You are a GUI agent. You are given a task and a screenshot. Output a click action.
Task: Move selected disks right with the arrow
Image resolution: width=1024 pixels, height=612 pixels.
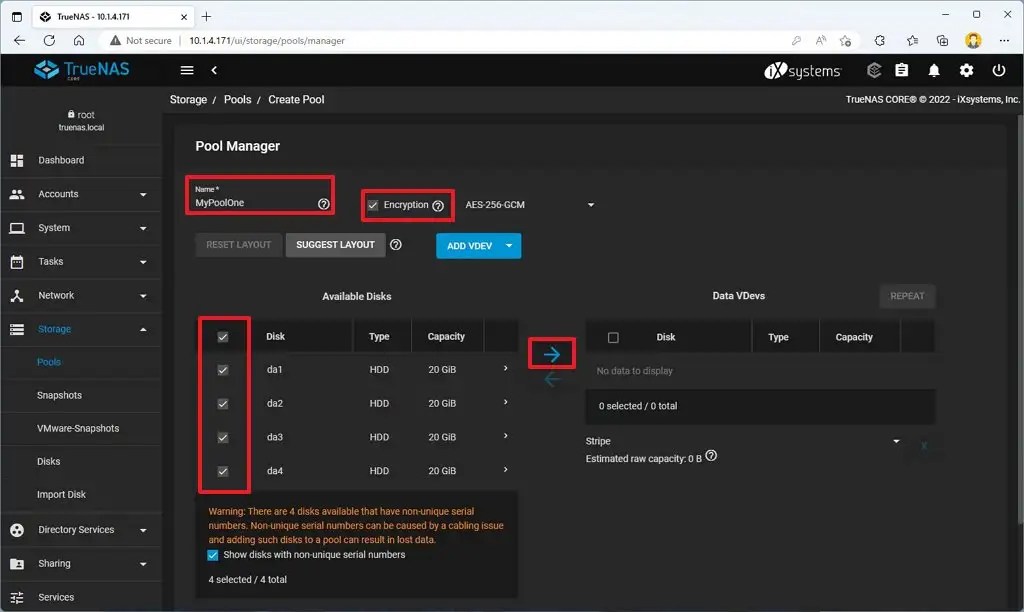[552, 352]
